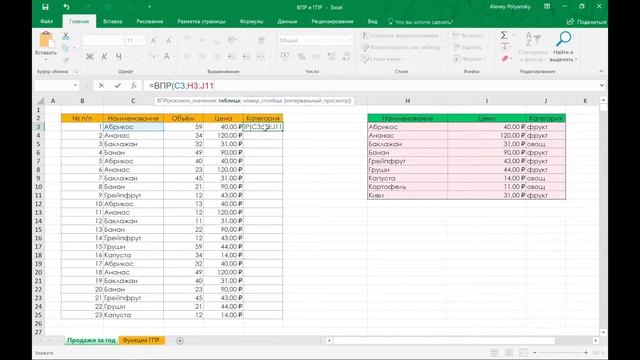Viewport: 640px width, 360px height.
Task: Click the Clear eraser icon
Action: pos(505,58)
